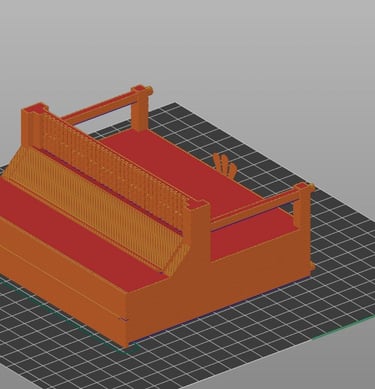The height and width of the screenshot is (389, 375).
Task: Select the small orange object behind the model
Action: [225, 166]
